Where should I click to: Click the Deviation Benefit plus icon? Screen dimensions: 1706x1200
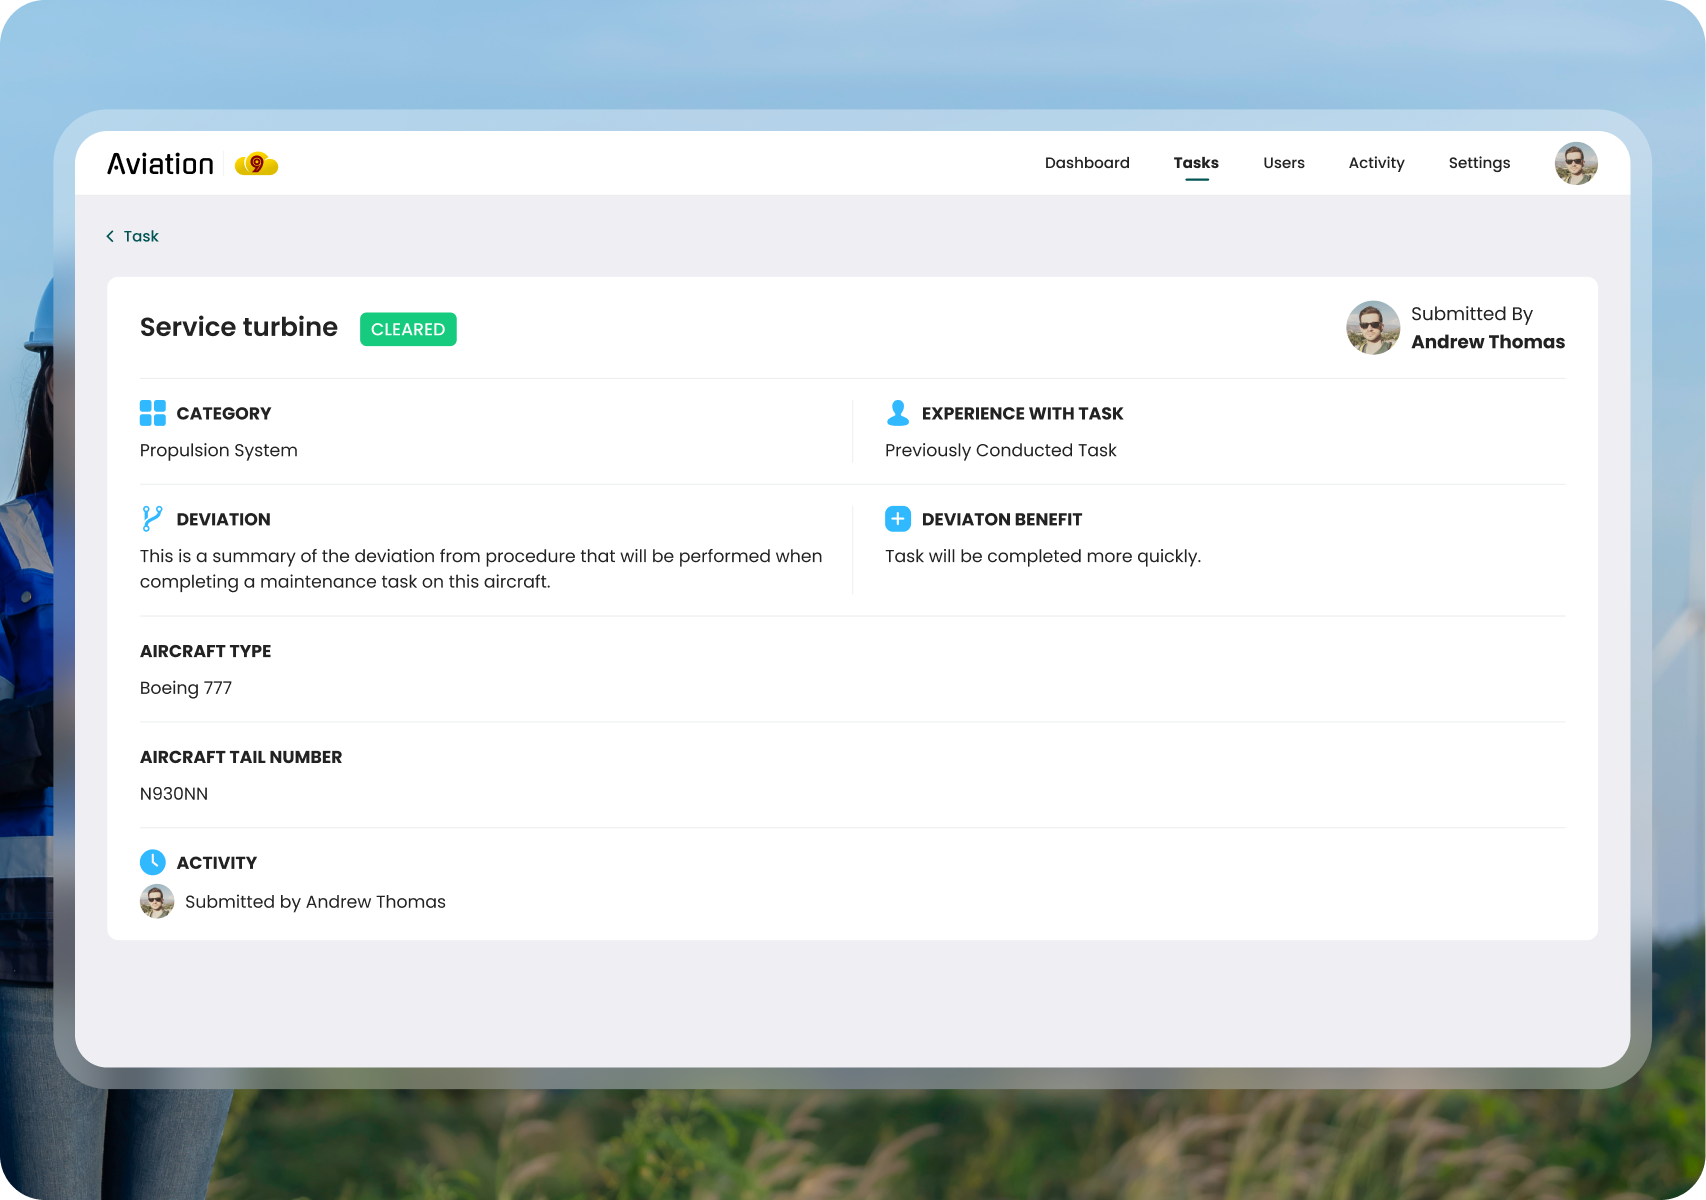[x=898, y=519]
